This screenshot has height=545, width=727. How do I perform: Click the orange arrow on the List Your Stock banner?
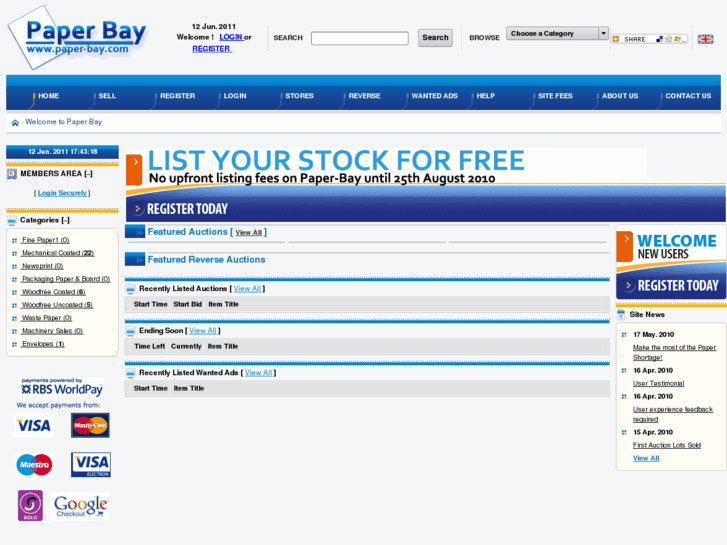pos(134,170)
